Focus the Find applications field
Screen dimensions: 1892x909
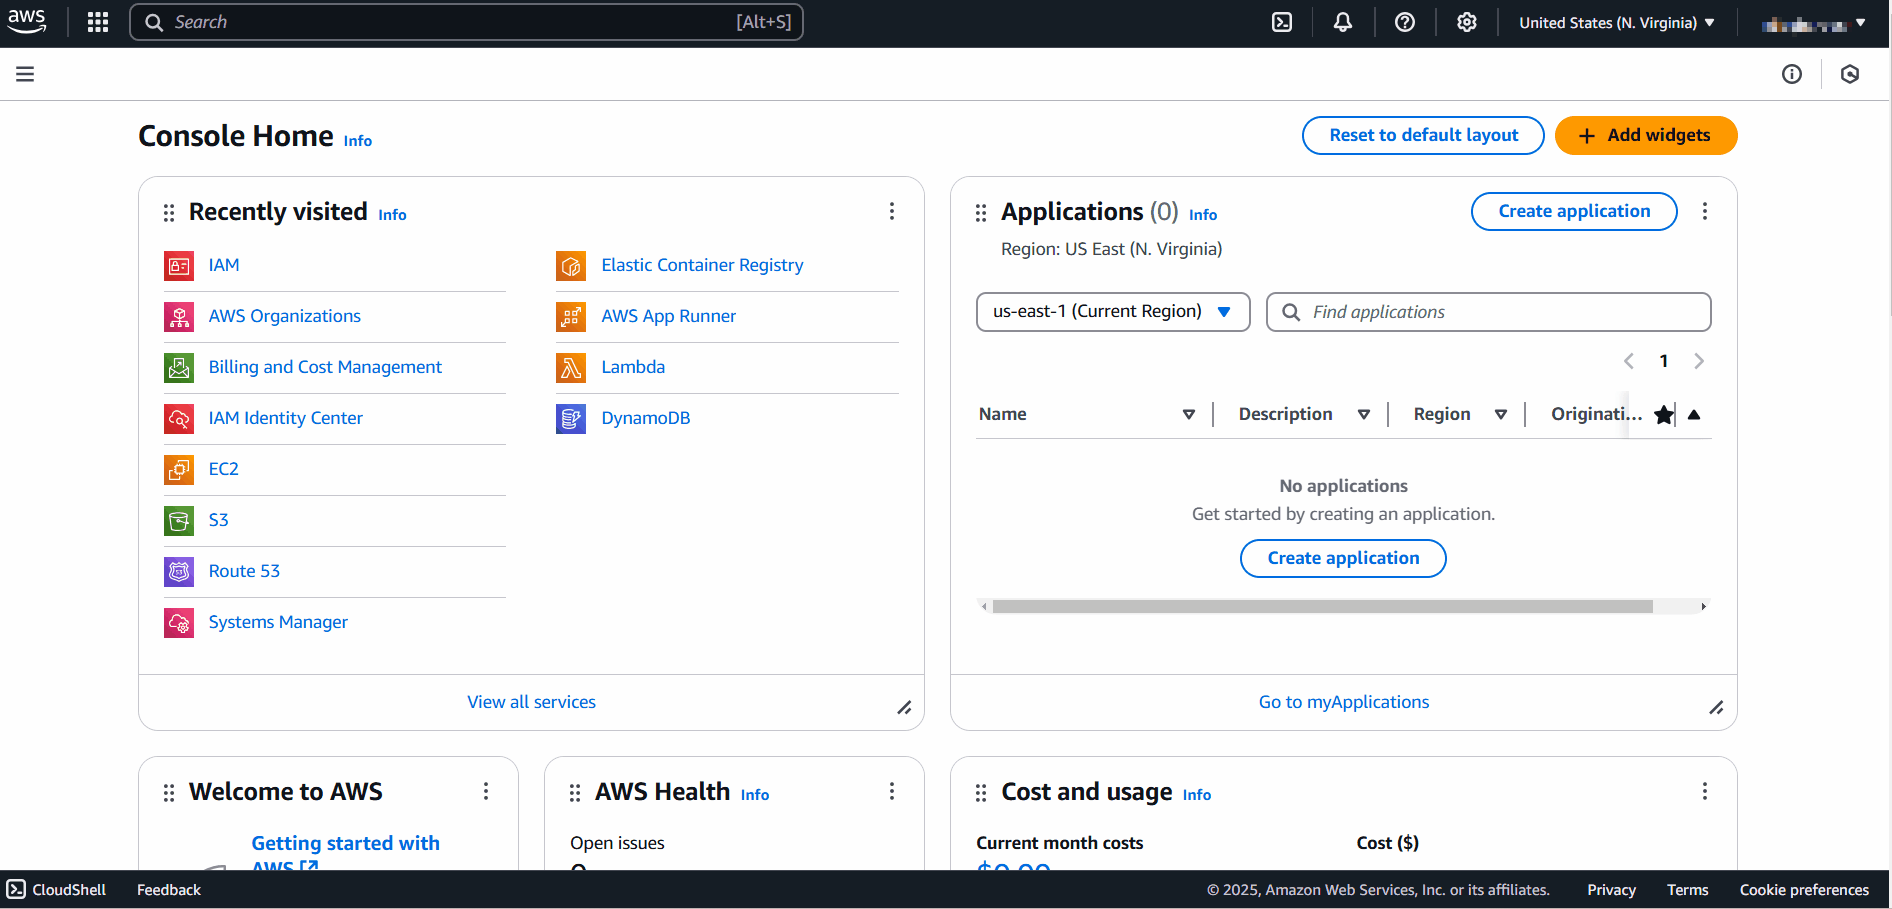point(1488,312)
